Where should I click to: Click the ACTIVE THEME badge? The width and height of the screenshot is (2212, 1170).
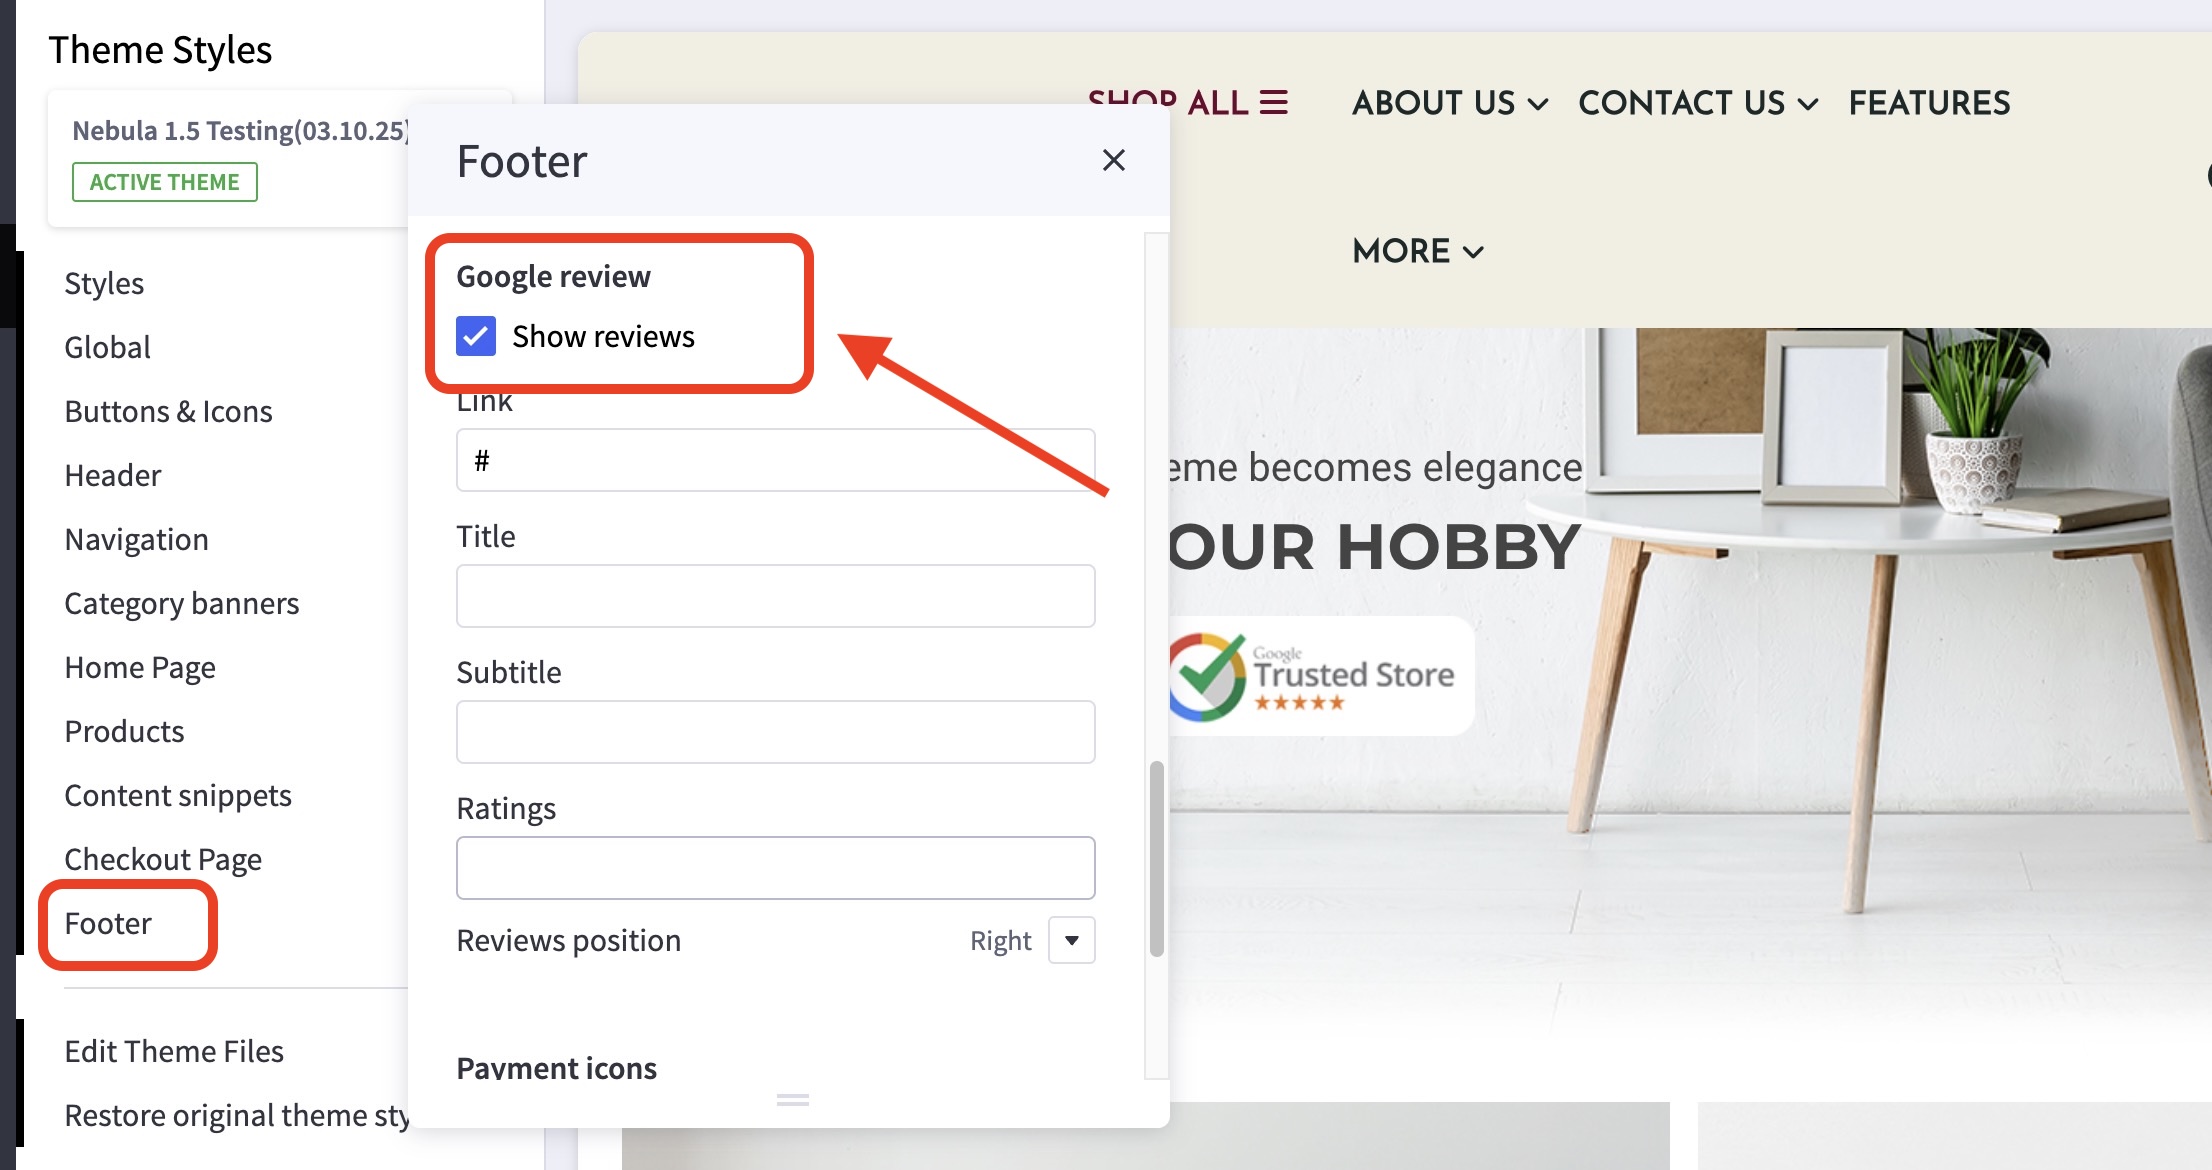164,181
